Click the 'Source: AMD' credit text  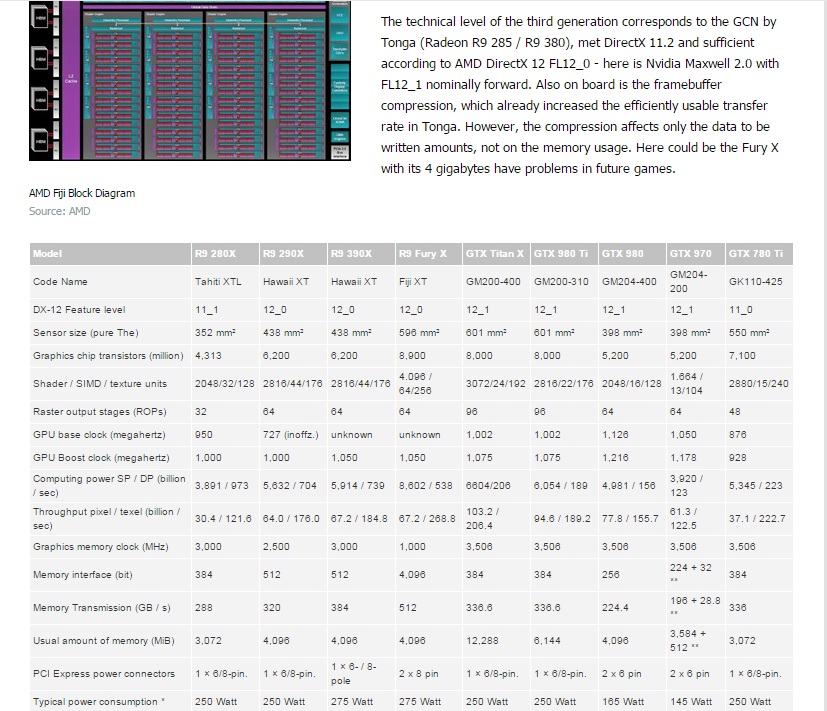click(x=60, y=211)
